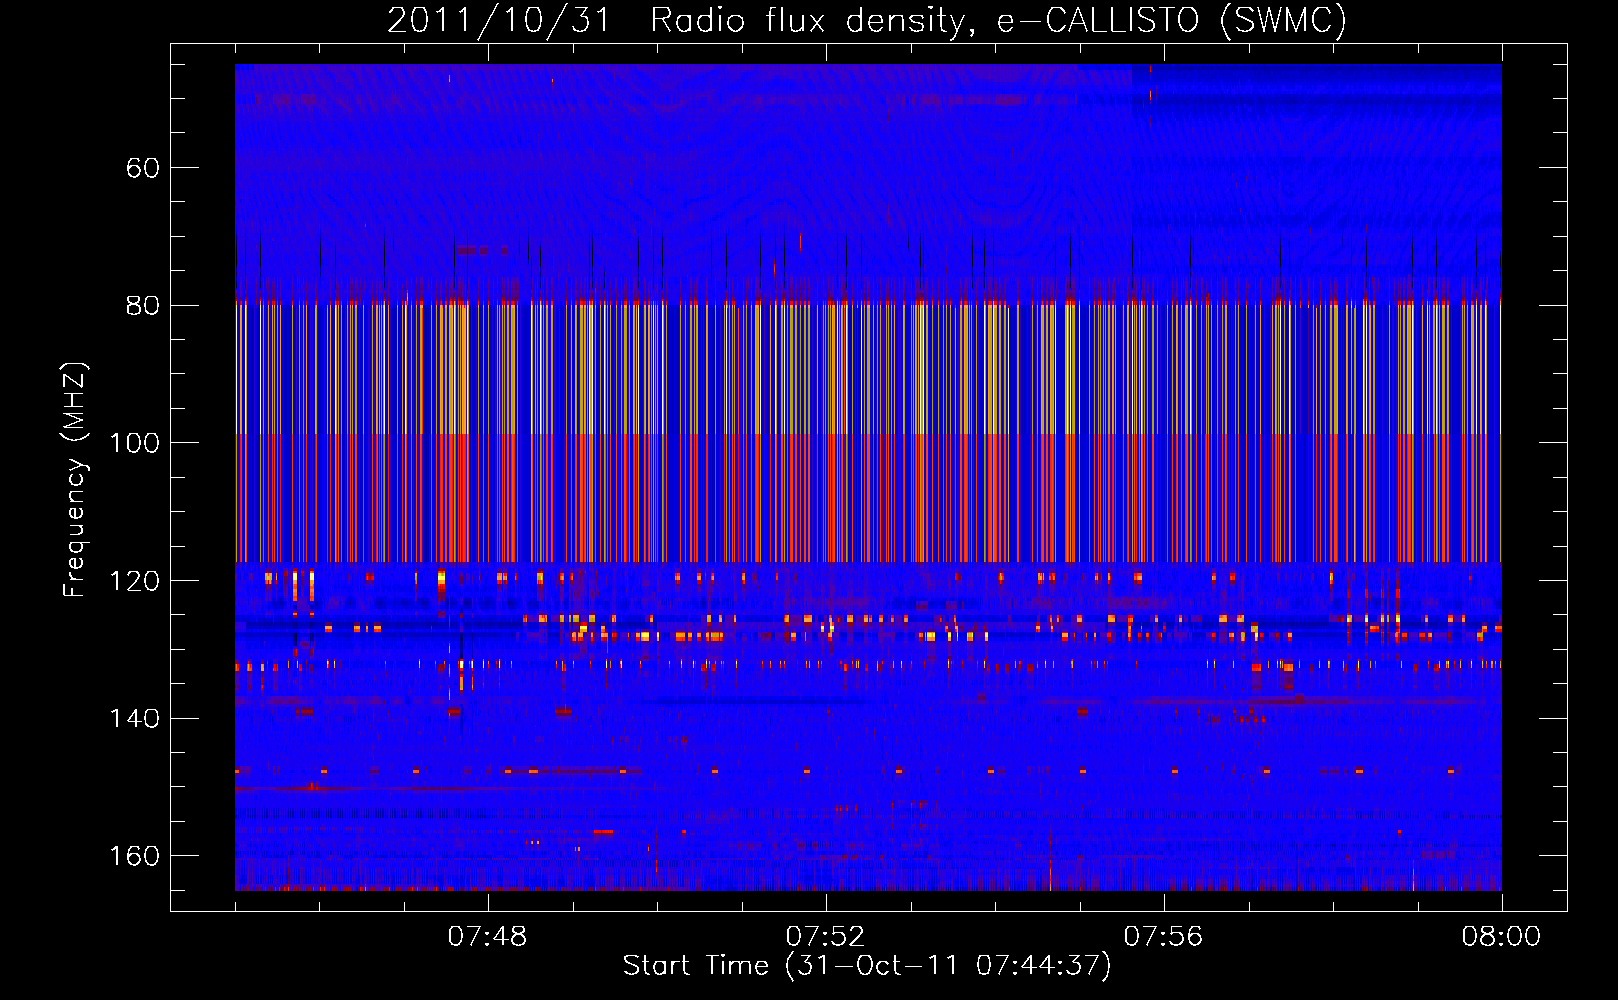Click the 07:48 time tick label

pyautogui.click(x=487, y=937)
